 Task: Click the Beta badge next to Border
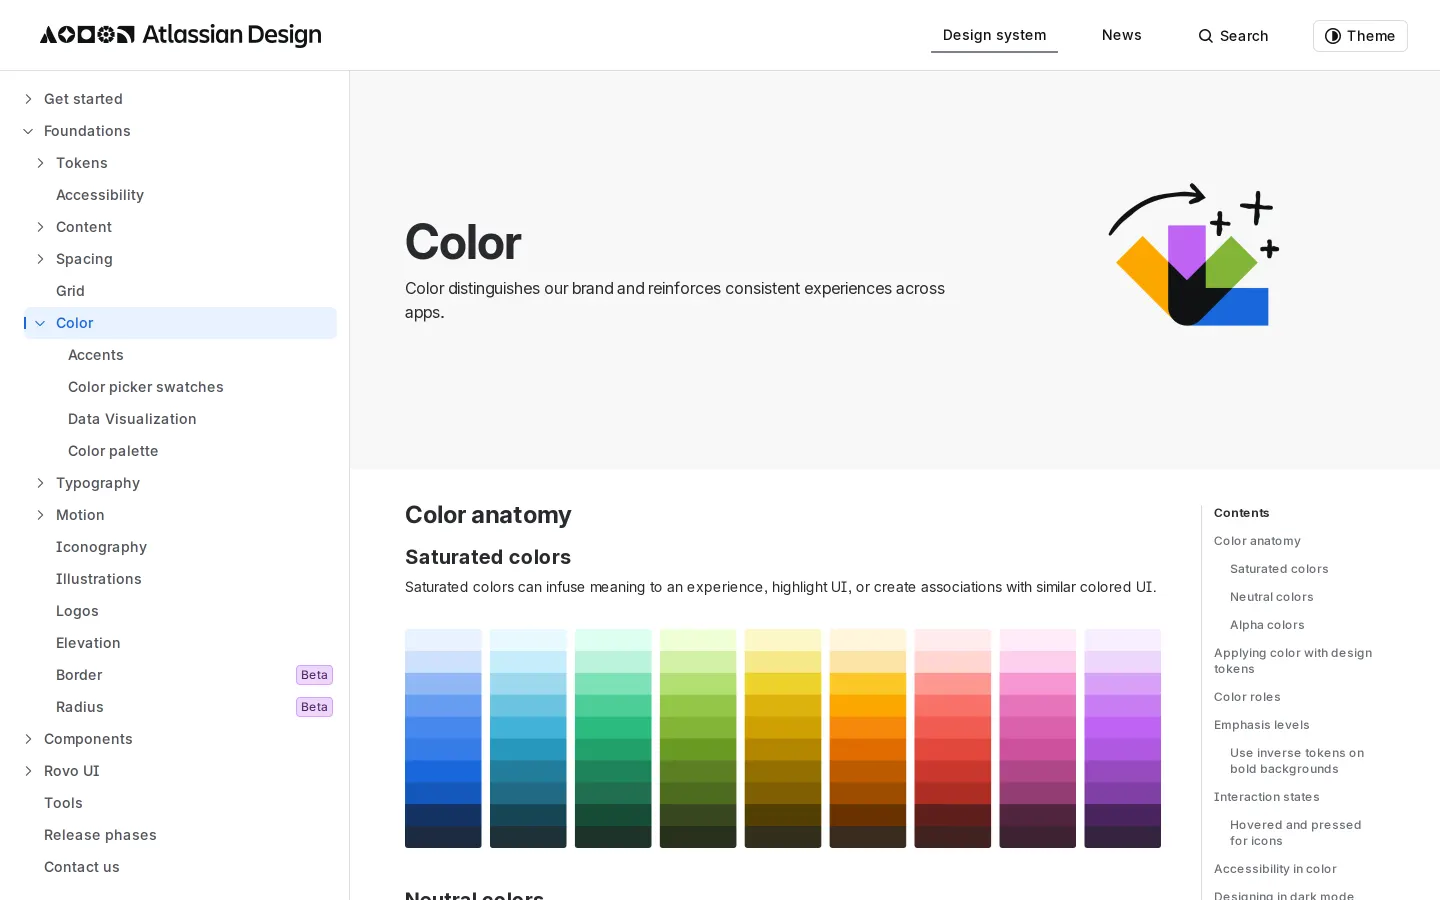coord(314,675)
